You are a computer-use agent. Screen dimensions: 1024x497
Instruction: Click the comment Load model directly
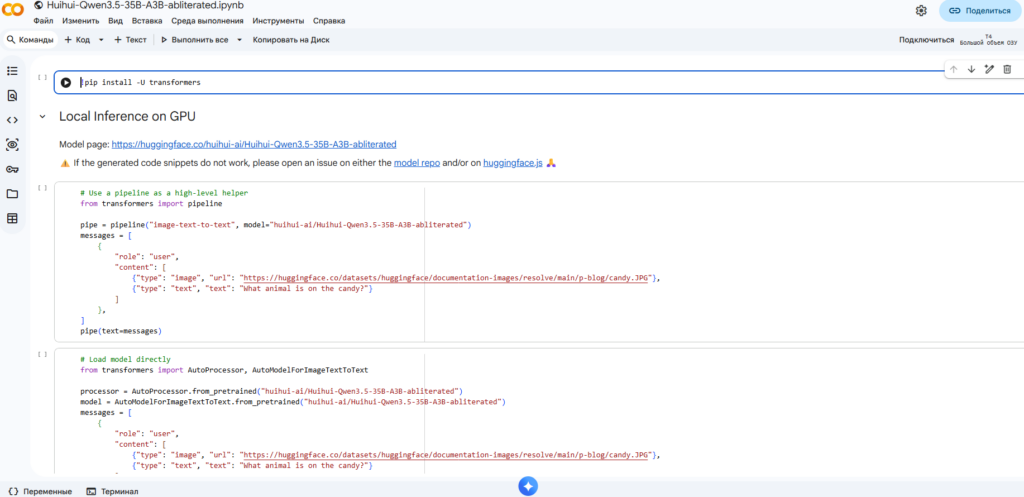[125, 359]
